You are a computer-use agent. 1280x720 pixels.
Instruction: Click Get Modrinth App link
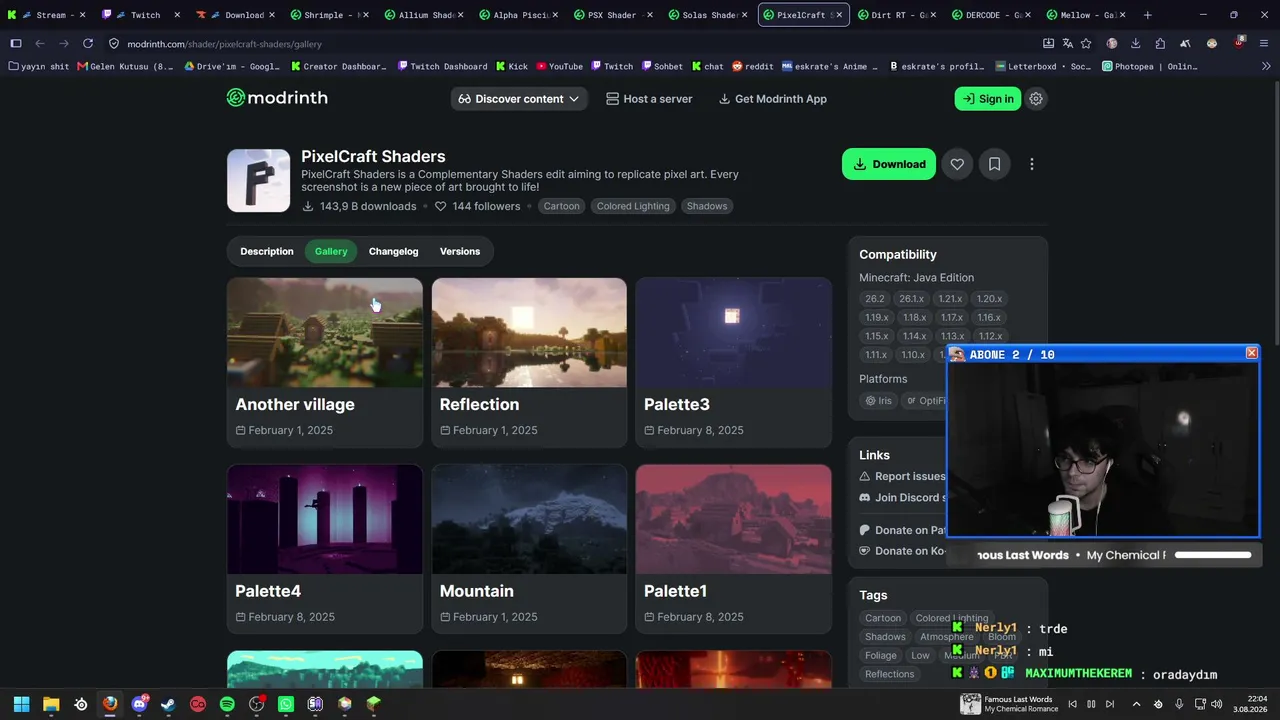pyautogui.click(x=772, y=99)
